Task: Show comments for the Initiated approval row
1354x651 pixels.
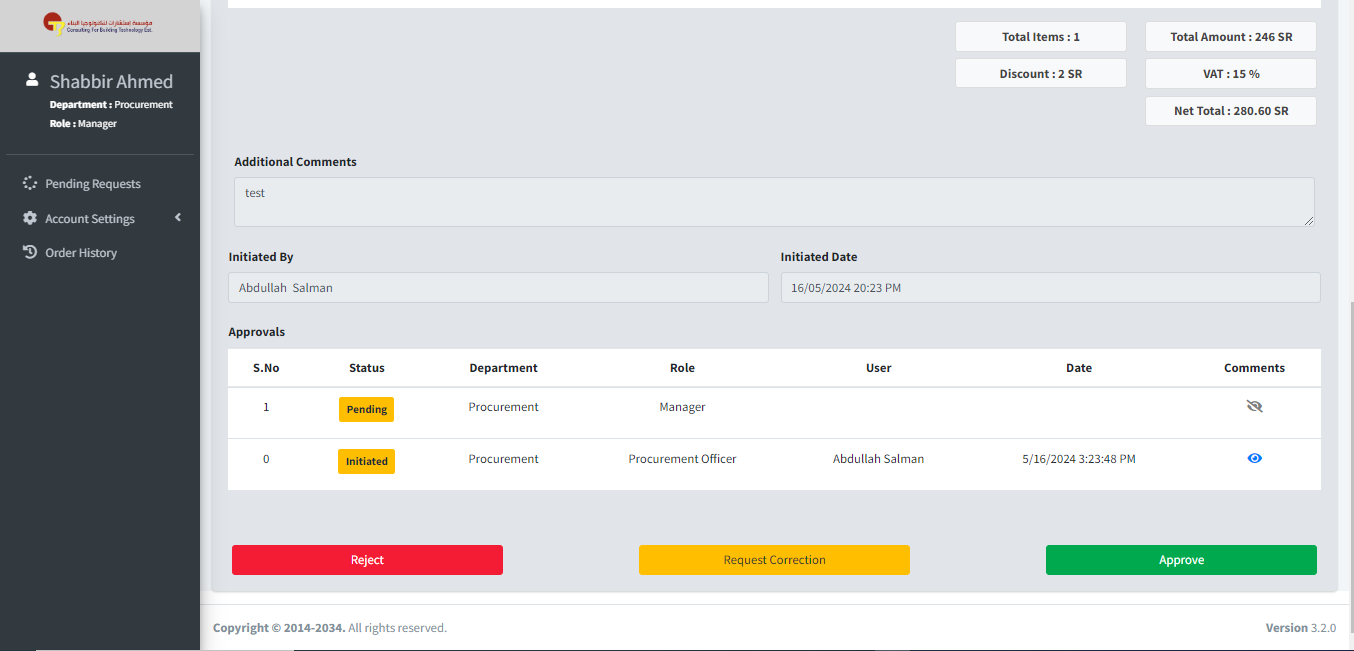Action: coord(1254,458)
